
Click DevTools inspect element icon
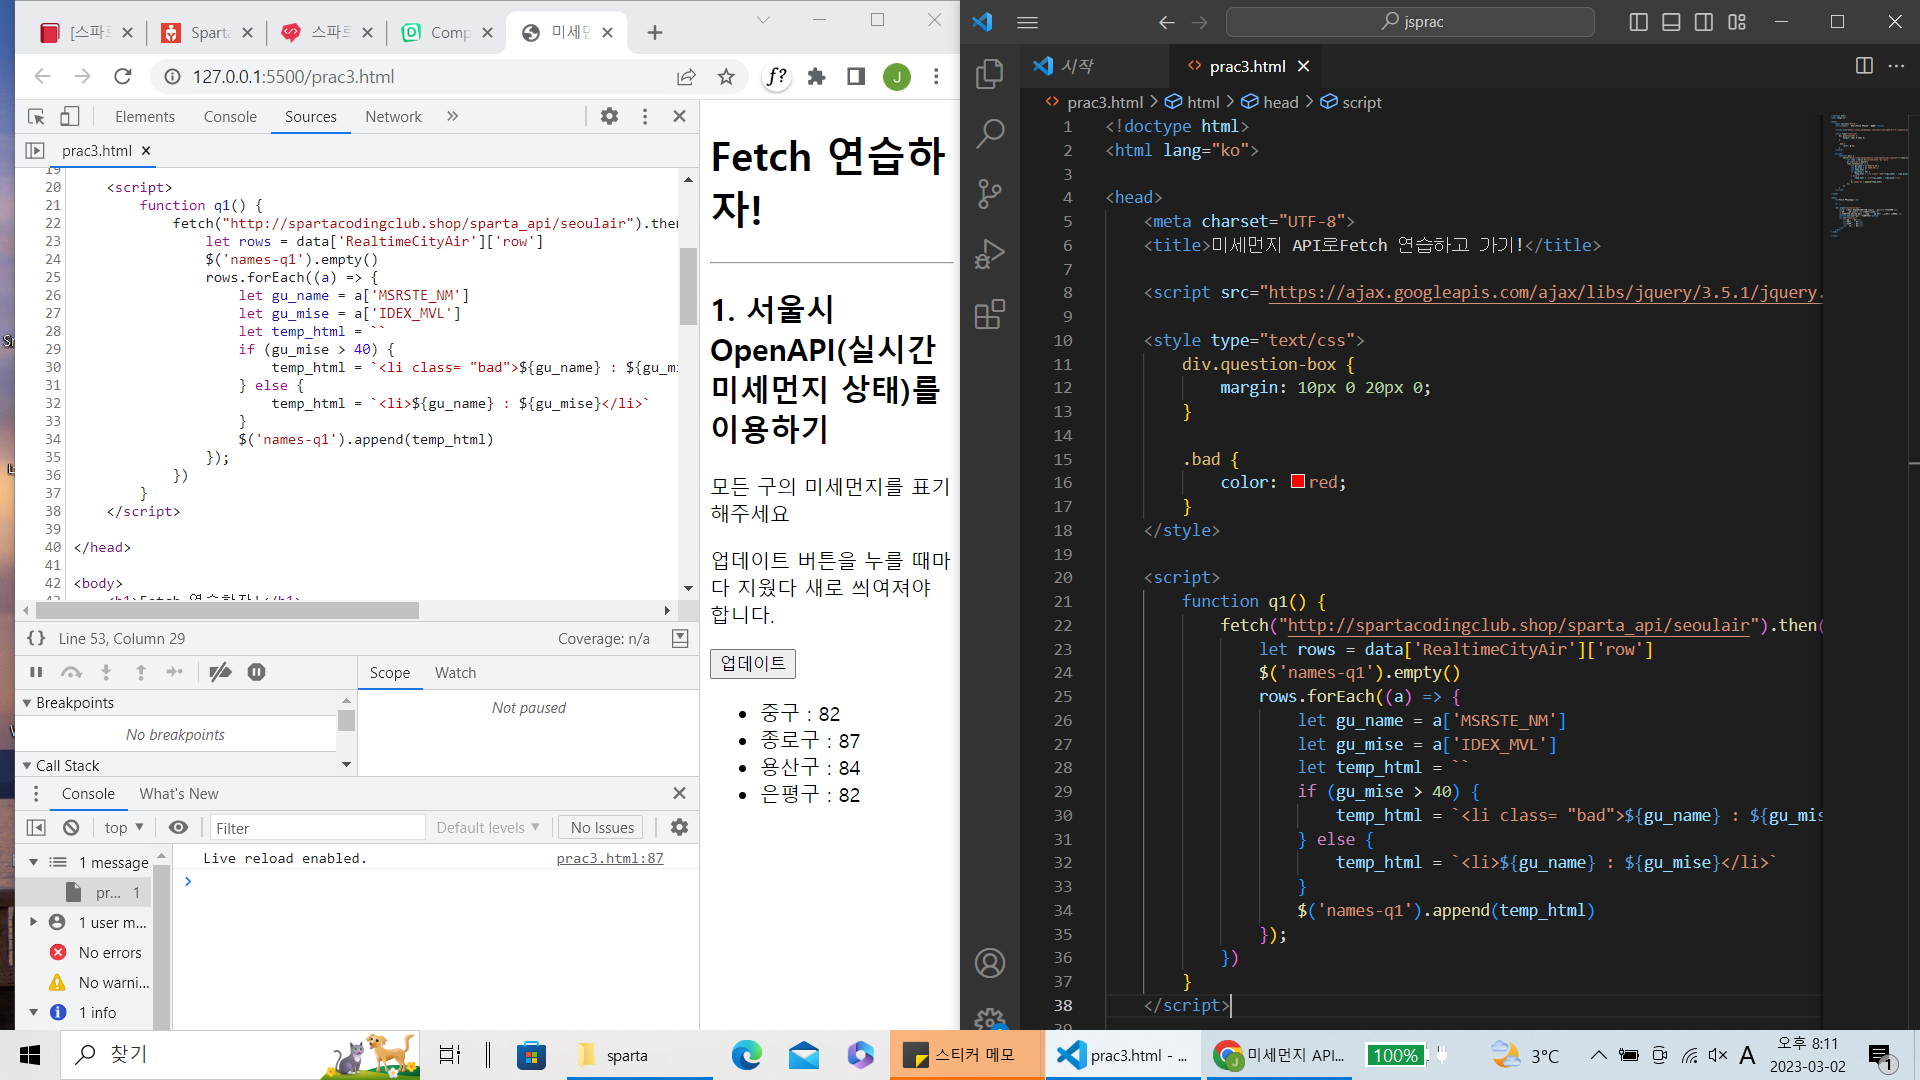36,117
